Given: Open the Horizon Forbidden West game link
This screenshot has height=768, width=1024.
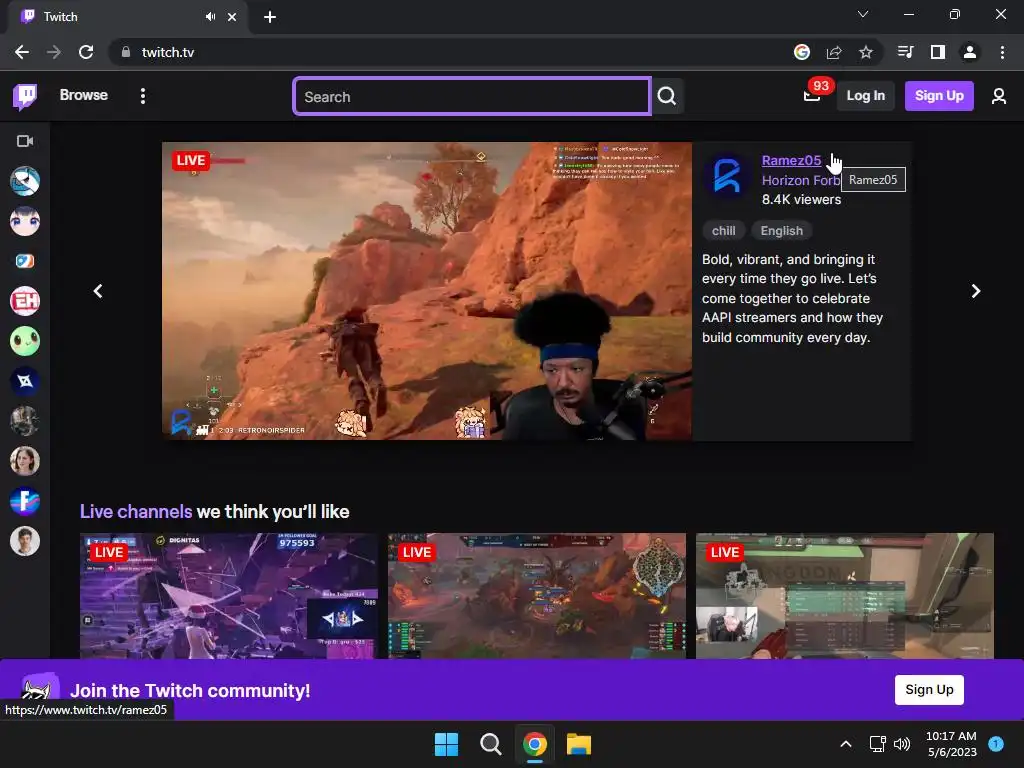Looking at the screenshot, I should click(801, 181).
